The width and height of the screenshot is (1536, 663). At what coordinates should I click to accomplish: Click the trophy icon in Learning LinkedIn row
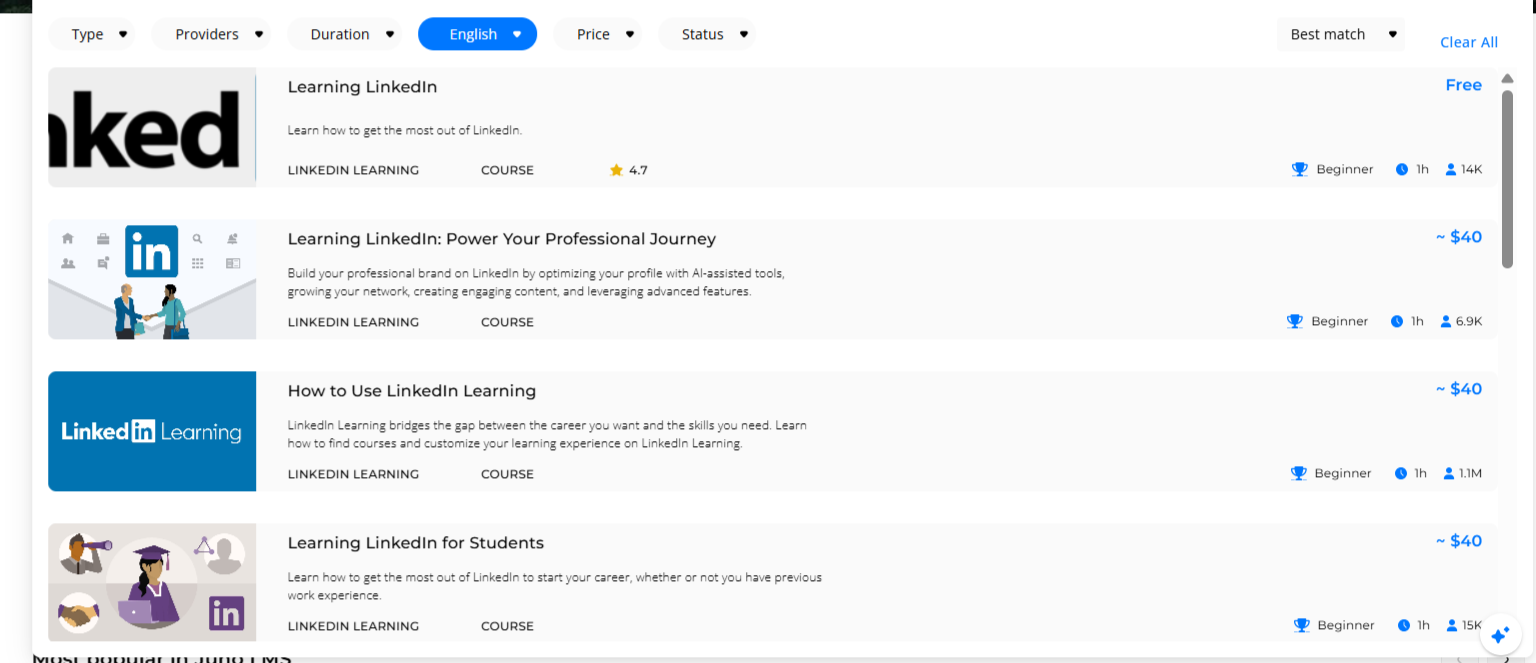click(x=1300, y=170)
